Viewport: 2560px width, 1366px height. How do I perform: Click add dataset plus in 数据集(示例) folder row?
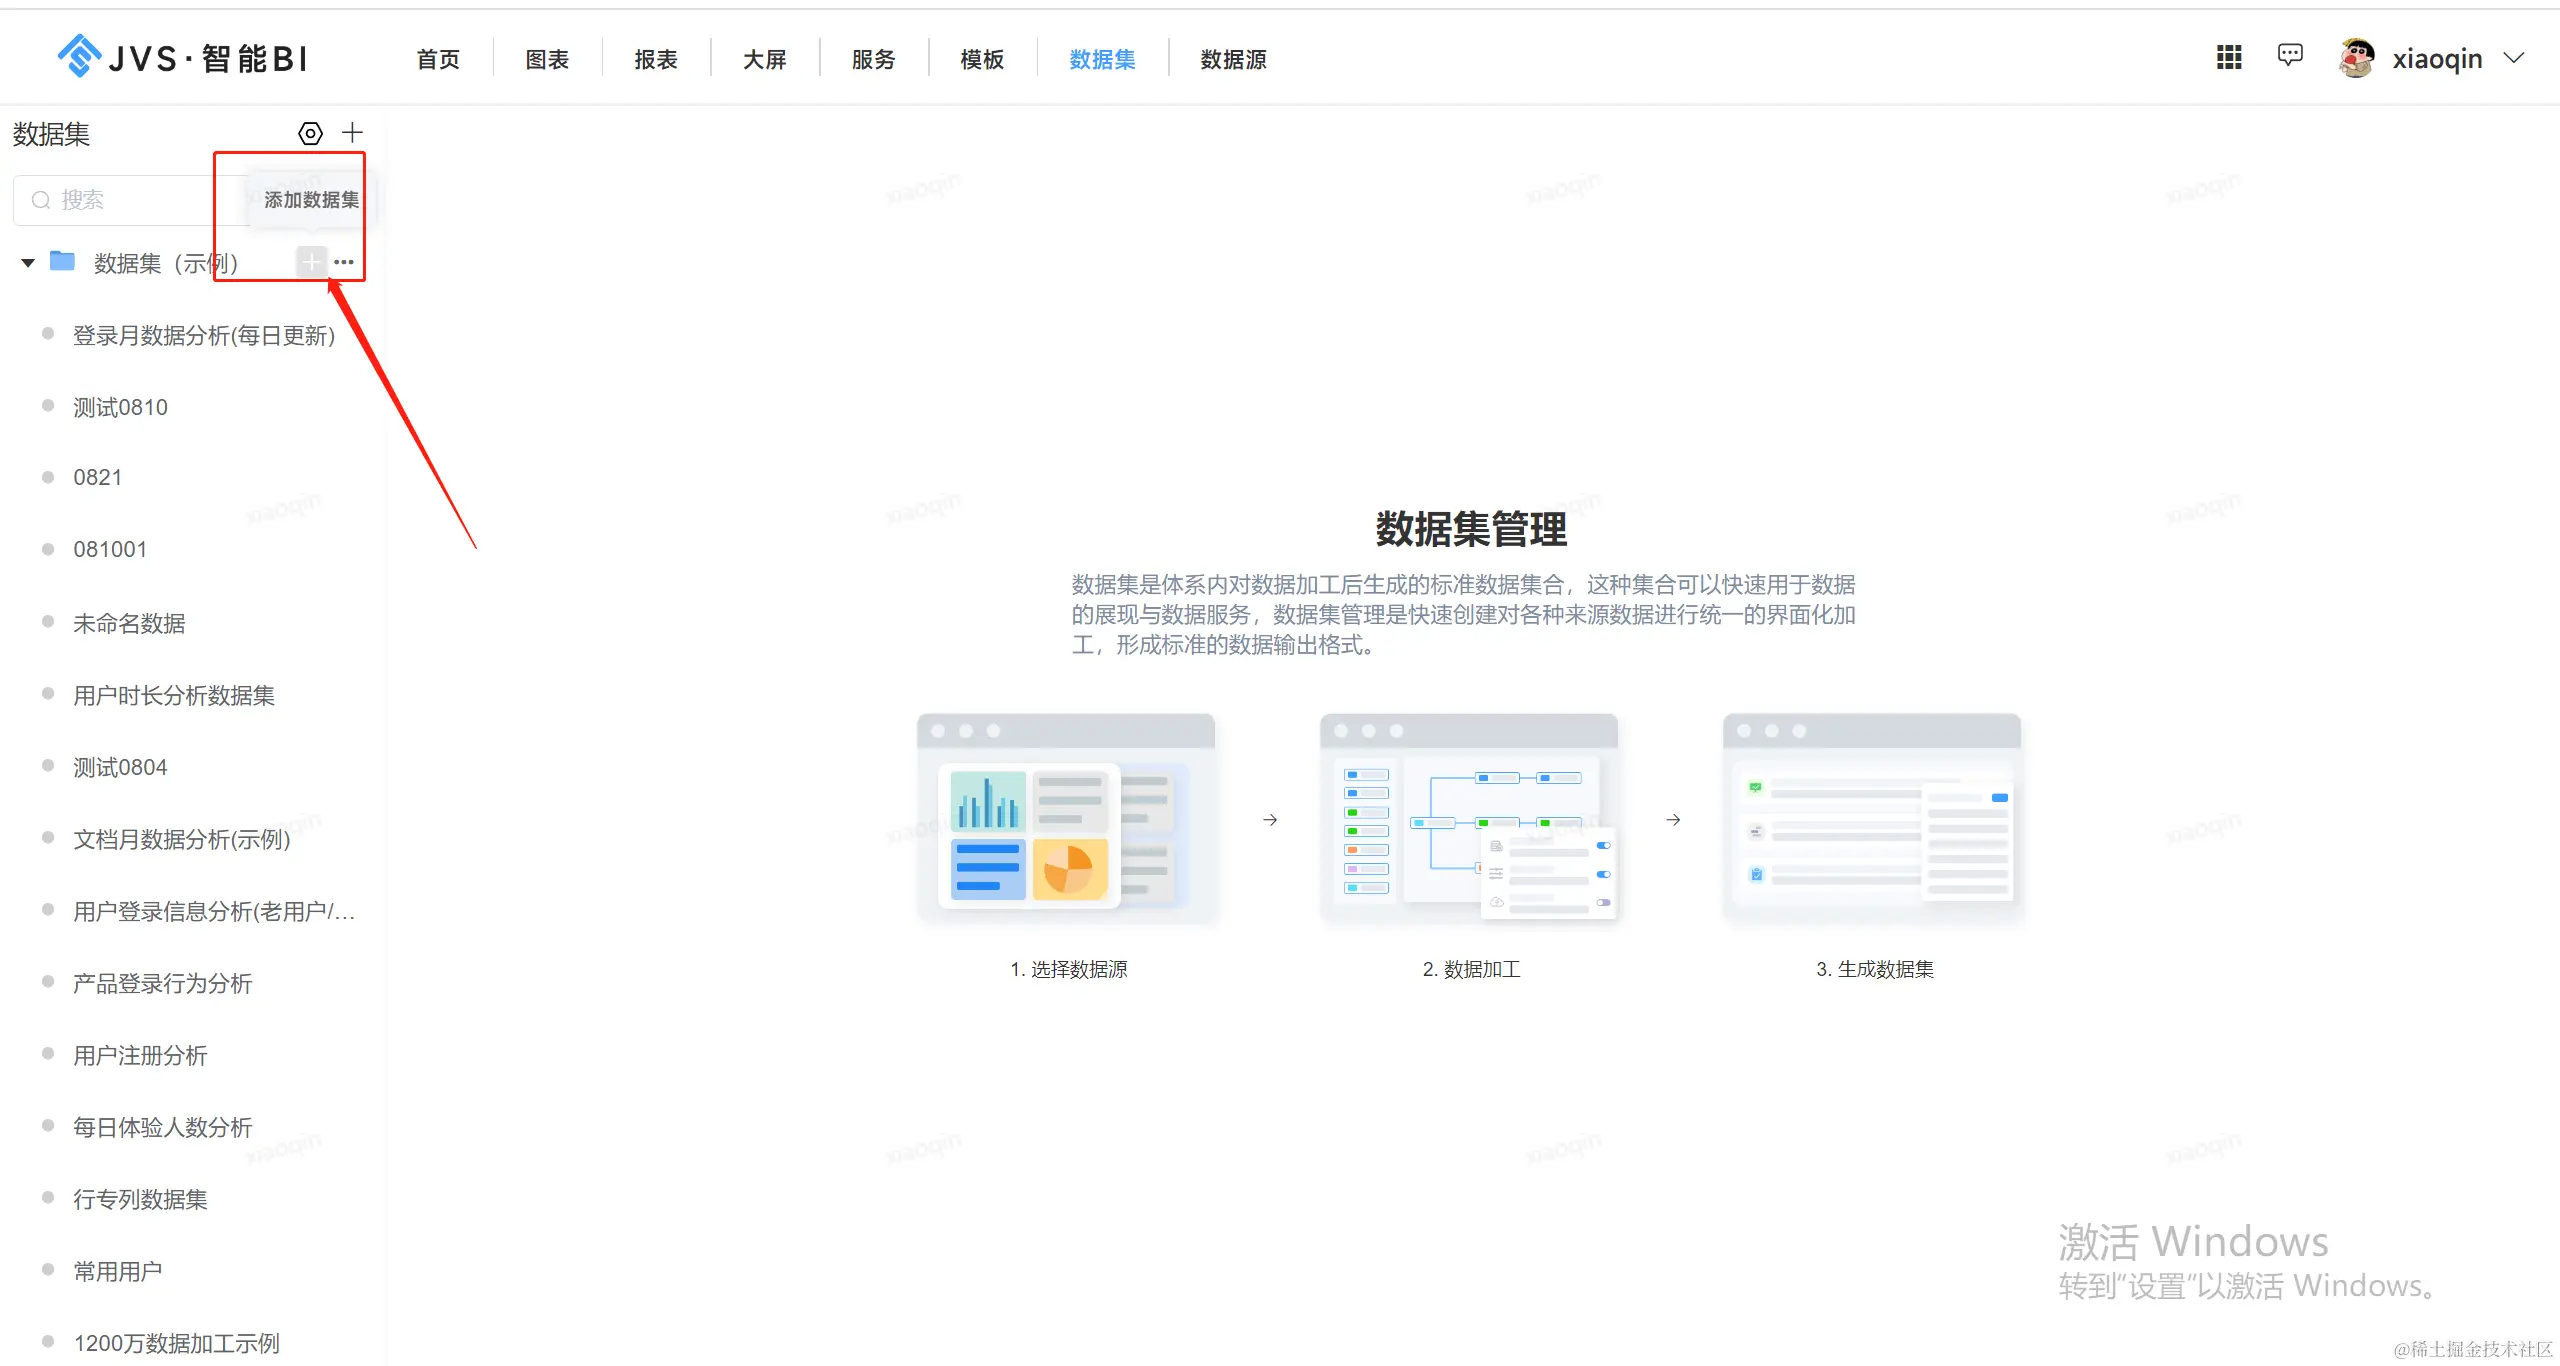pos(312,262)
